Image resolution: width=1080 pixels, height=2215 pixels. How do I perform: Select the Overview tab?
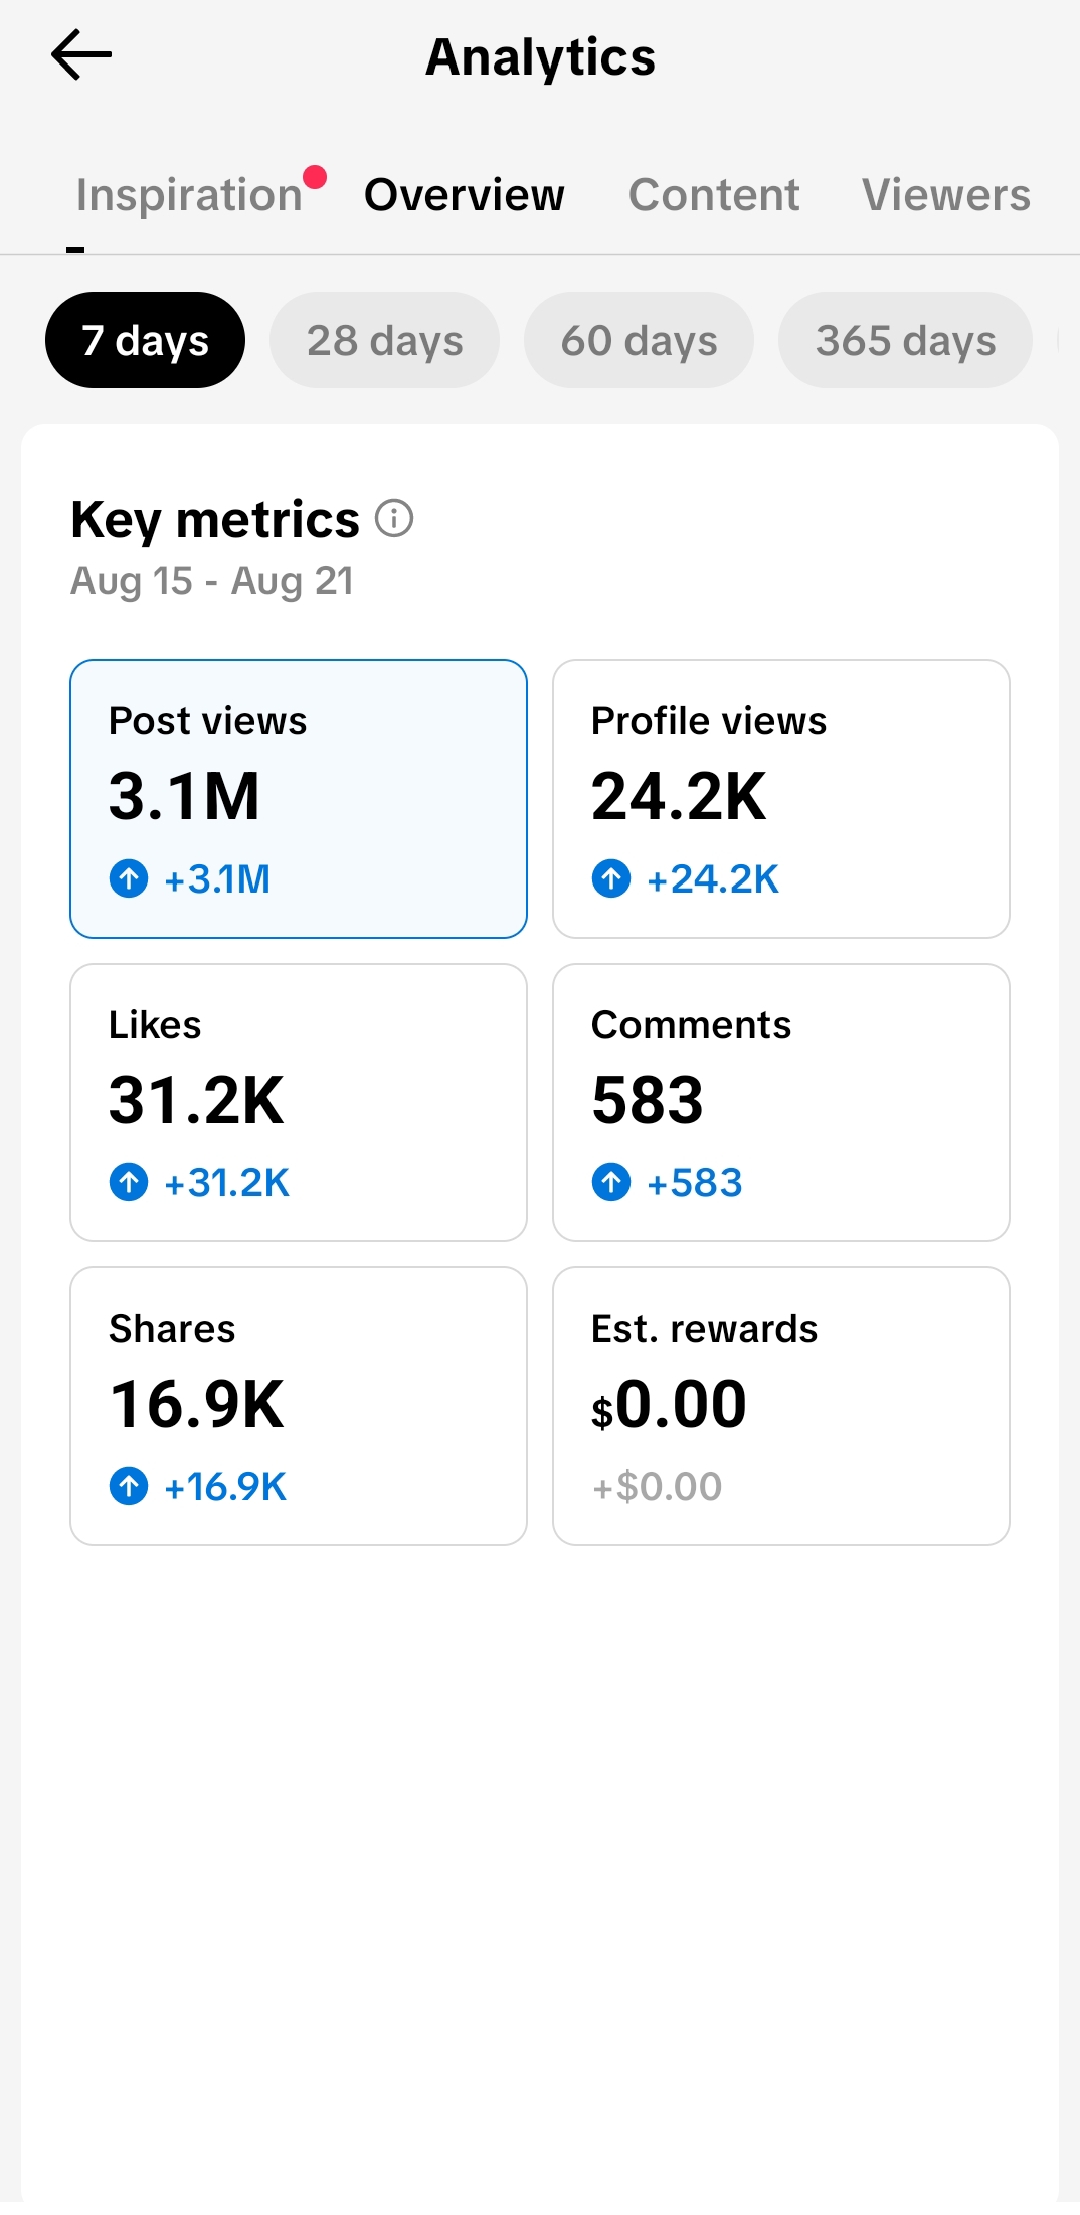tap(464, 194)
